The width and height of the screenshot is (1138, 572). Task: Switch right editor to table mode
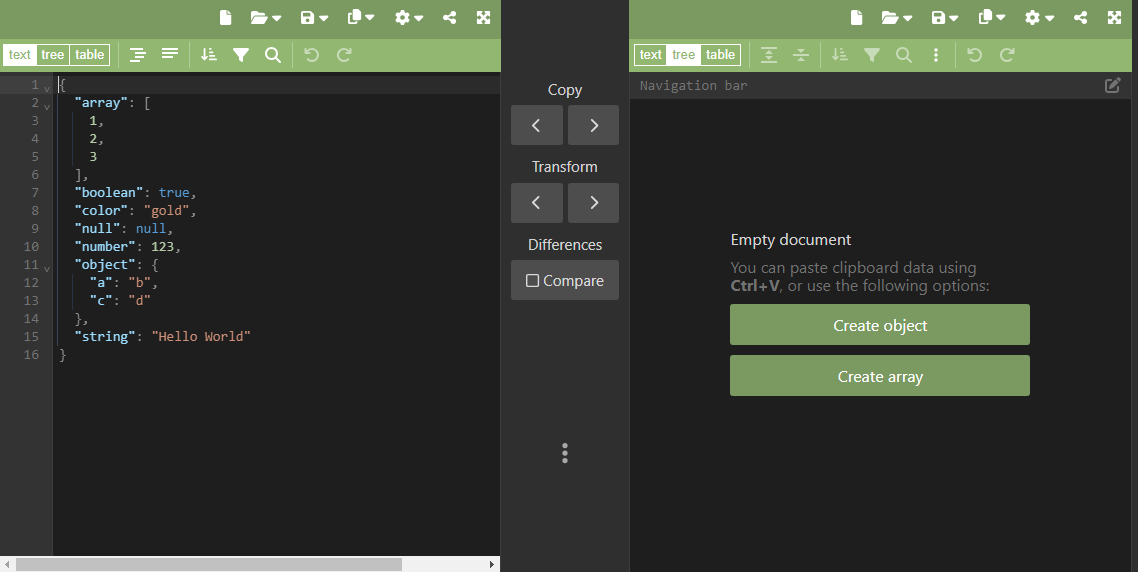tap(721, 54)
